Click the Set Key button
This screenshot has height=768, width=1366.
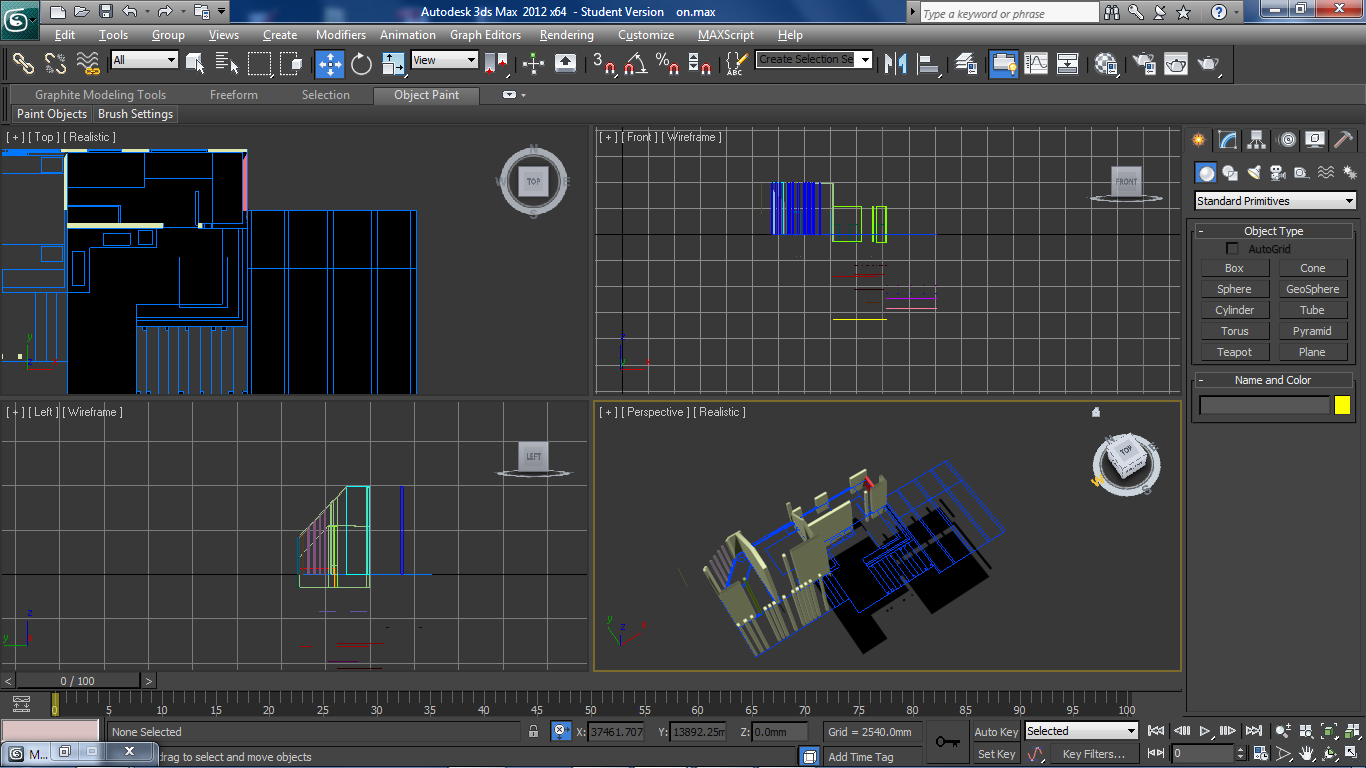pyautogui.click(x=996, y=753)
